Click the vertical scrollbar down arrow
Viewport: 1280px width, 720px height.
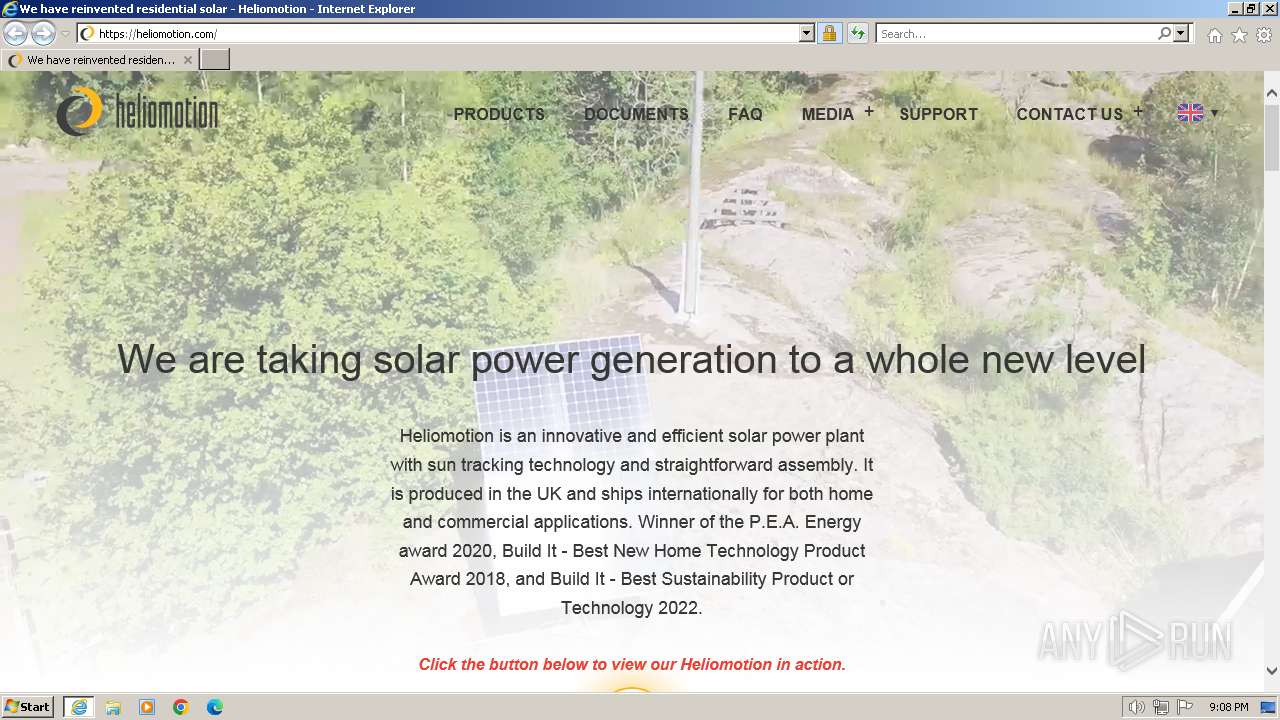point(1271,671)
